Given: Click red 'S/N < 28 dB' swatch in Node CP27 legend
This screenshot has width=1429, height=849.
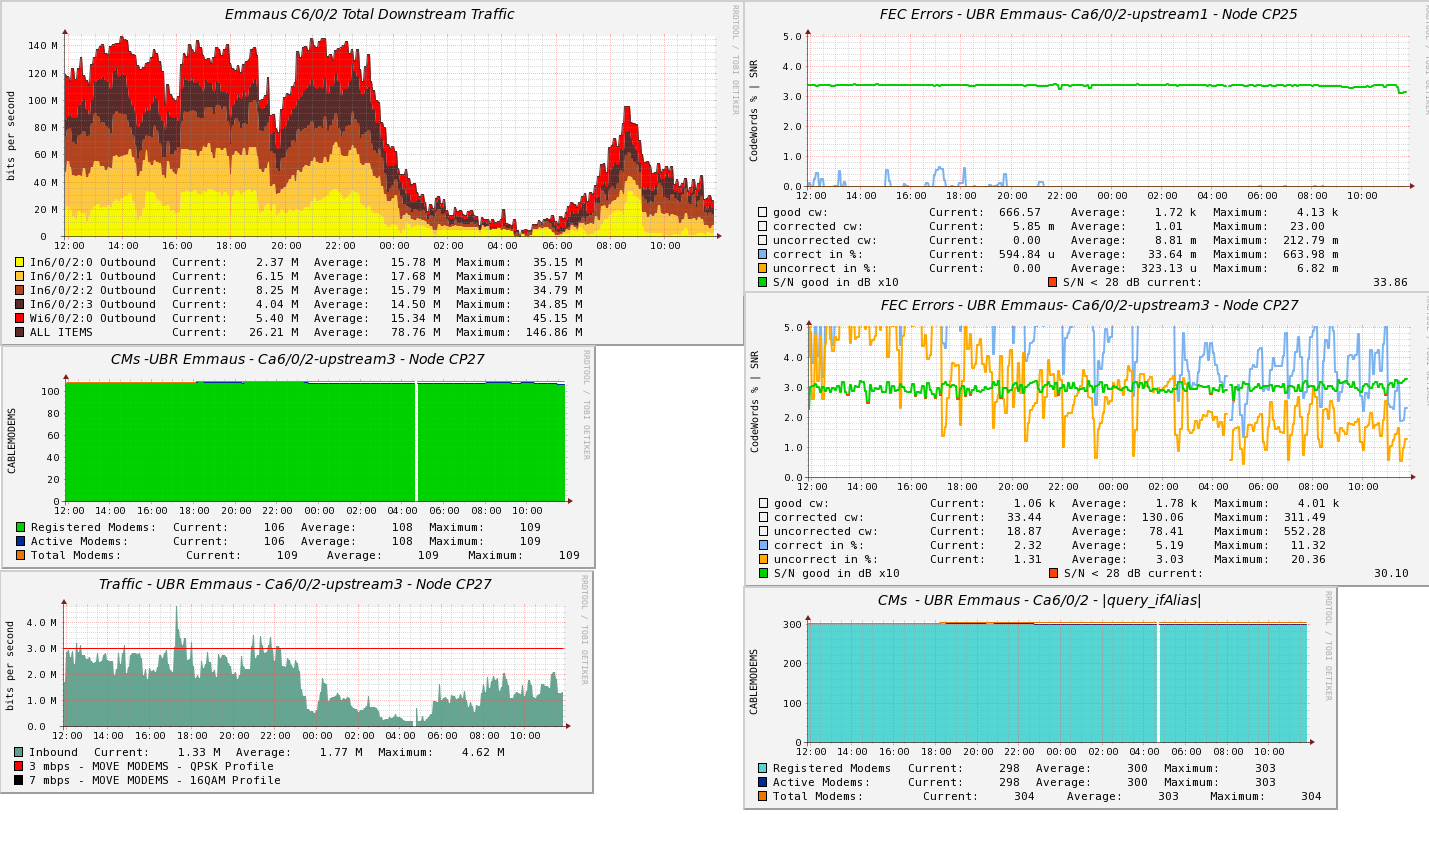Looking at the screenshot, I should [x=1053, y=573].
